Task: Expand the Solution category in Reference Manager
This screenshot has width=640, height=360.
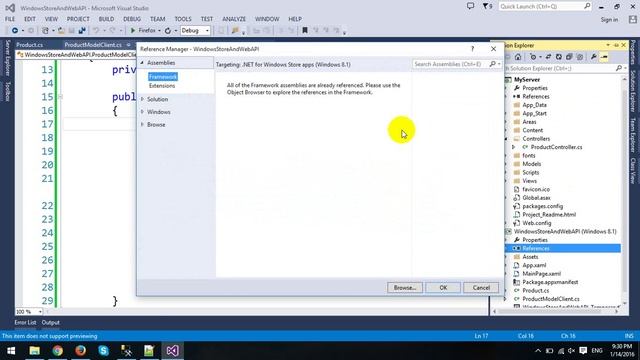Action: 142,99
